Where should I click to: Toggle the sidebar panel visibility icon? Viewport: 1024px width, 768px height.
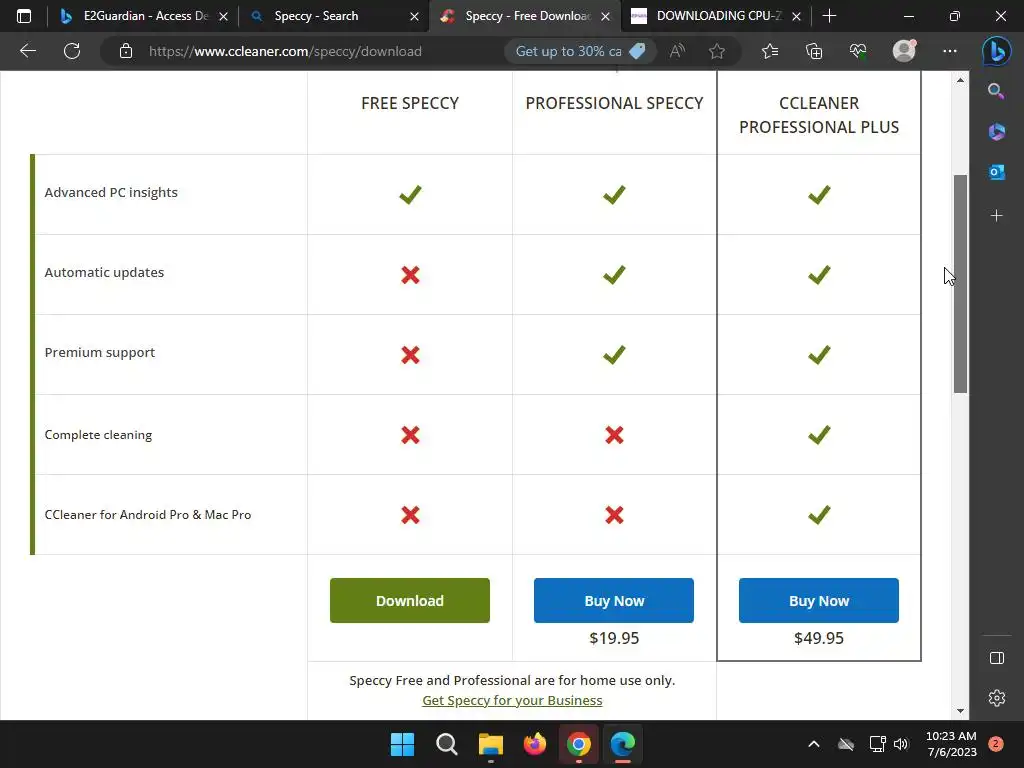tap(997, 658)
